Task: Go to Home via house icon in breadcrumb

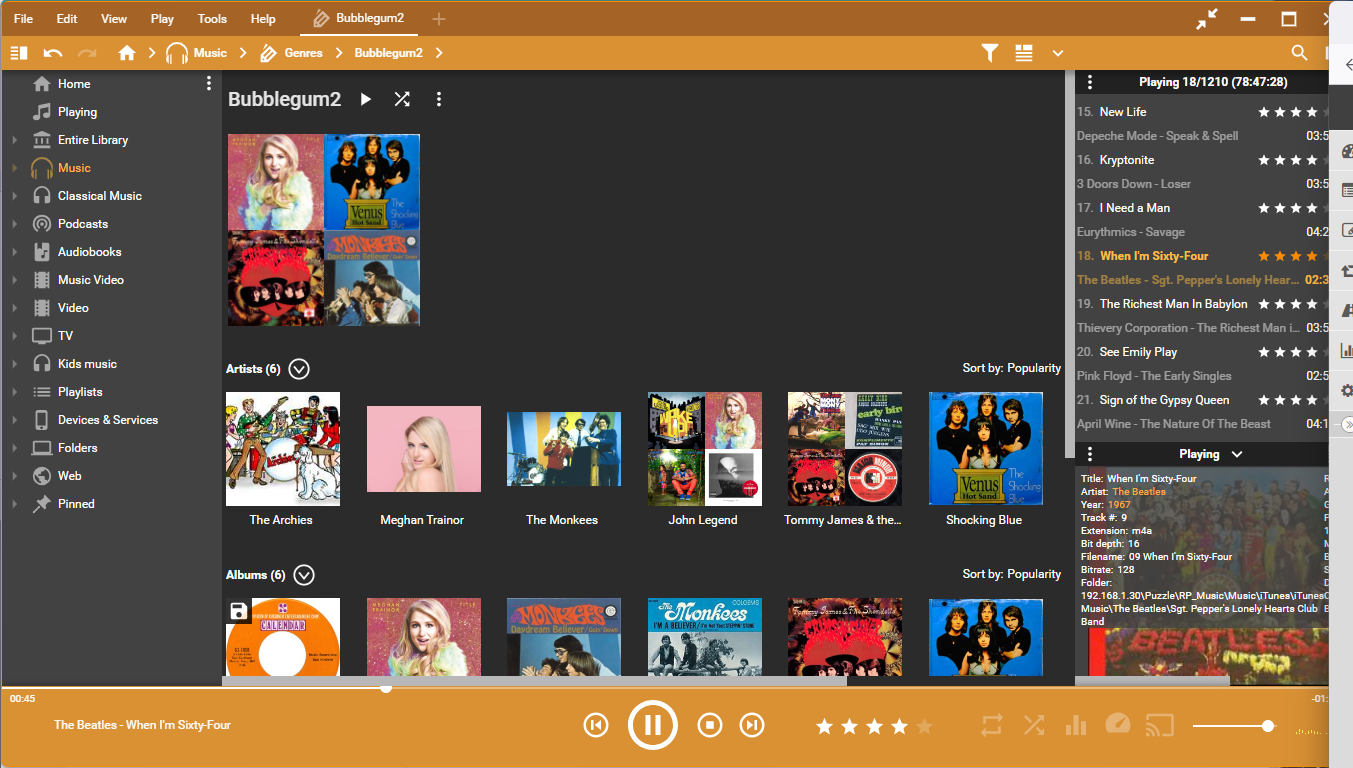Action: click(127, 53)
